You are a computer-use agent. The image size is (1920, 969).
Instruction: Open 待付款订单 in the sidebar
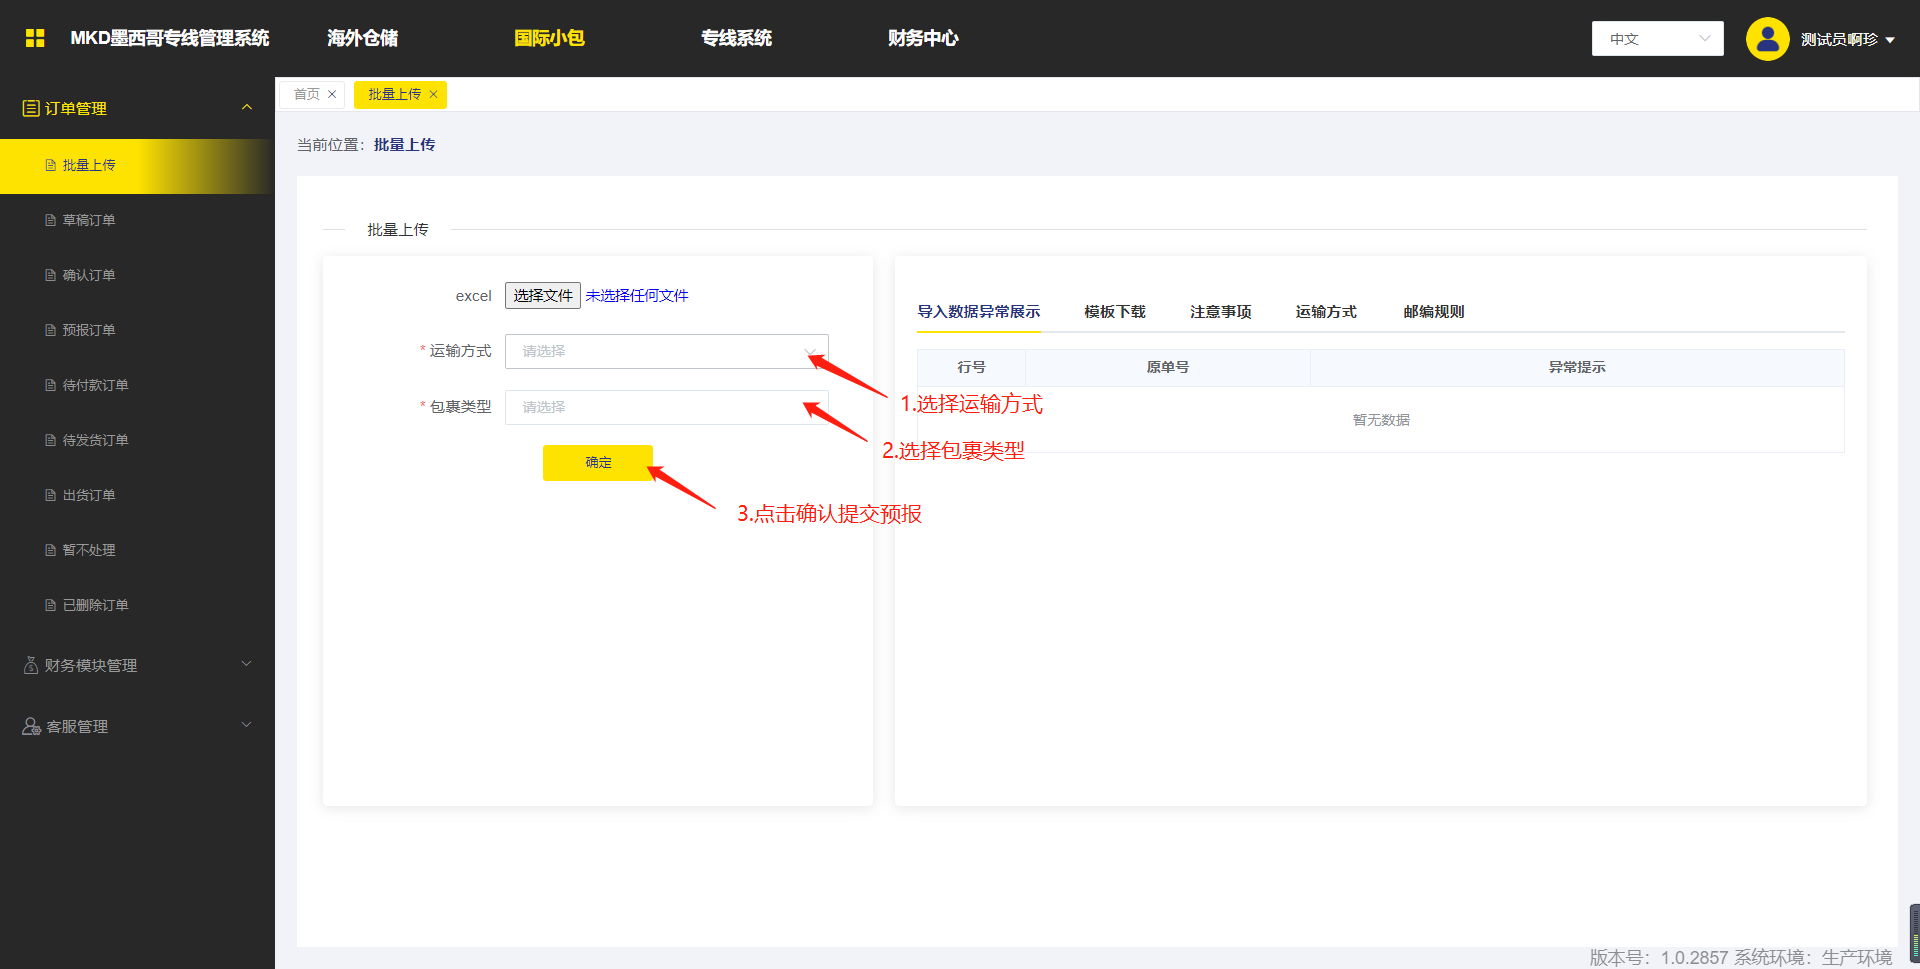(x=95, y=385)
